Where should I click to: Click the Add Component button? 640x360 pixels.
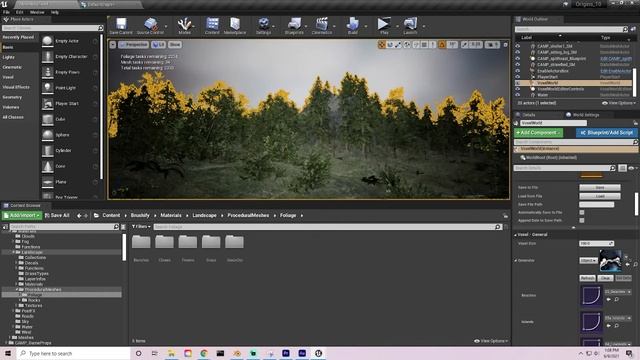[538, 133]
